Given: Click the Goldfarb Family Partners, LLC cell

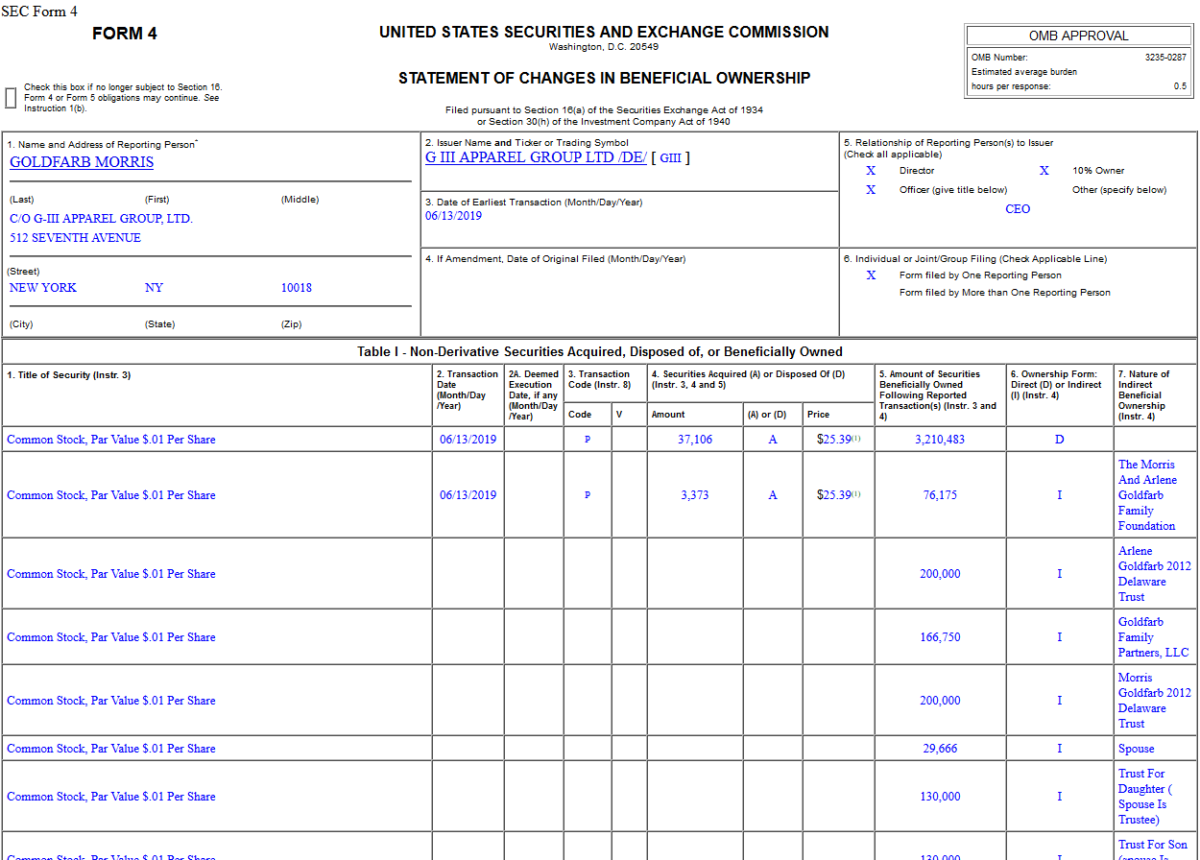Looking at the screenshot, I should (1154, 637).
